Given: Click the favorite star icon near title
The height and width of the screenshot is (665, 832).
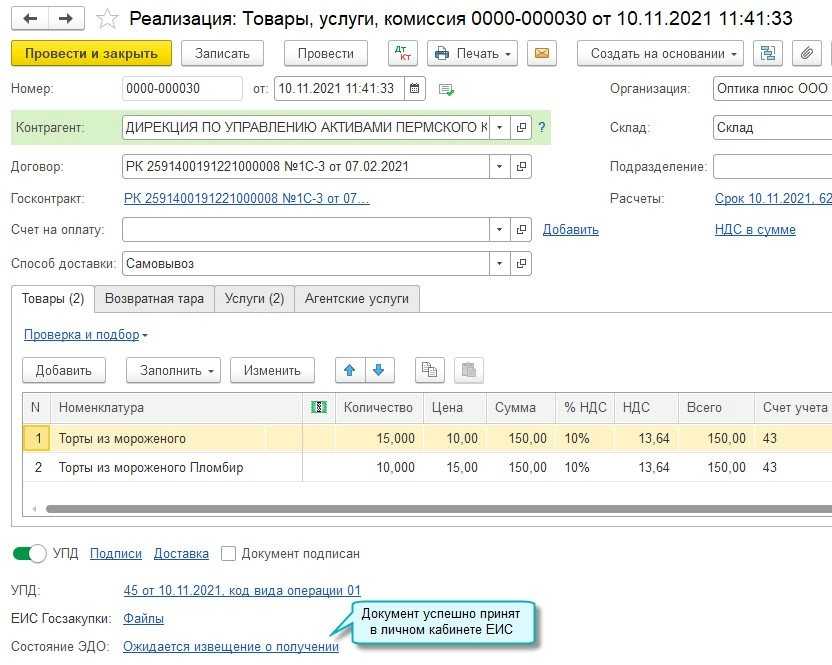Looking at the screenshot, I should coord(108,19).
